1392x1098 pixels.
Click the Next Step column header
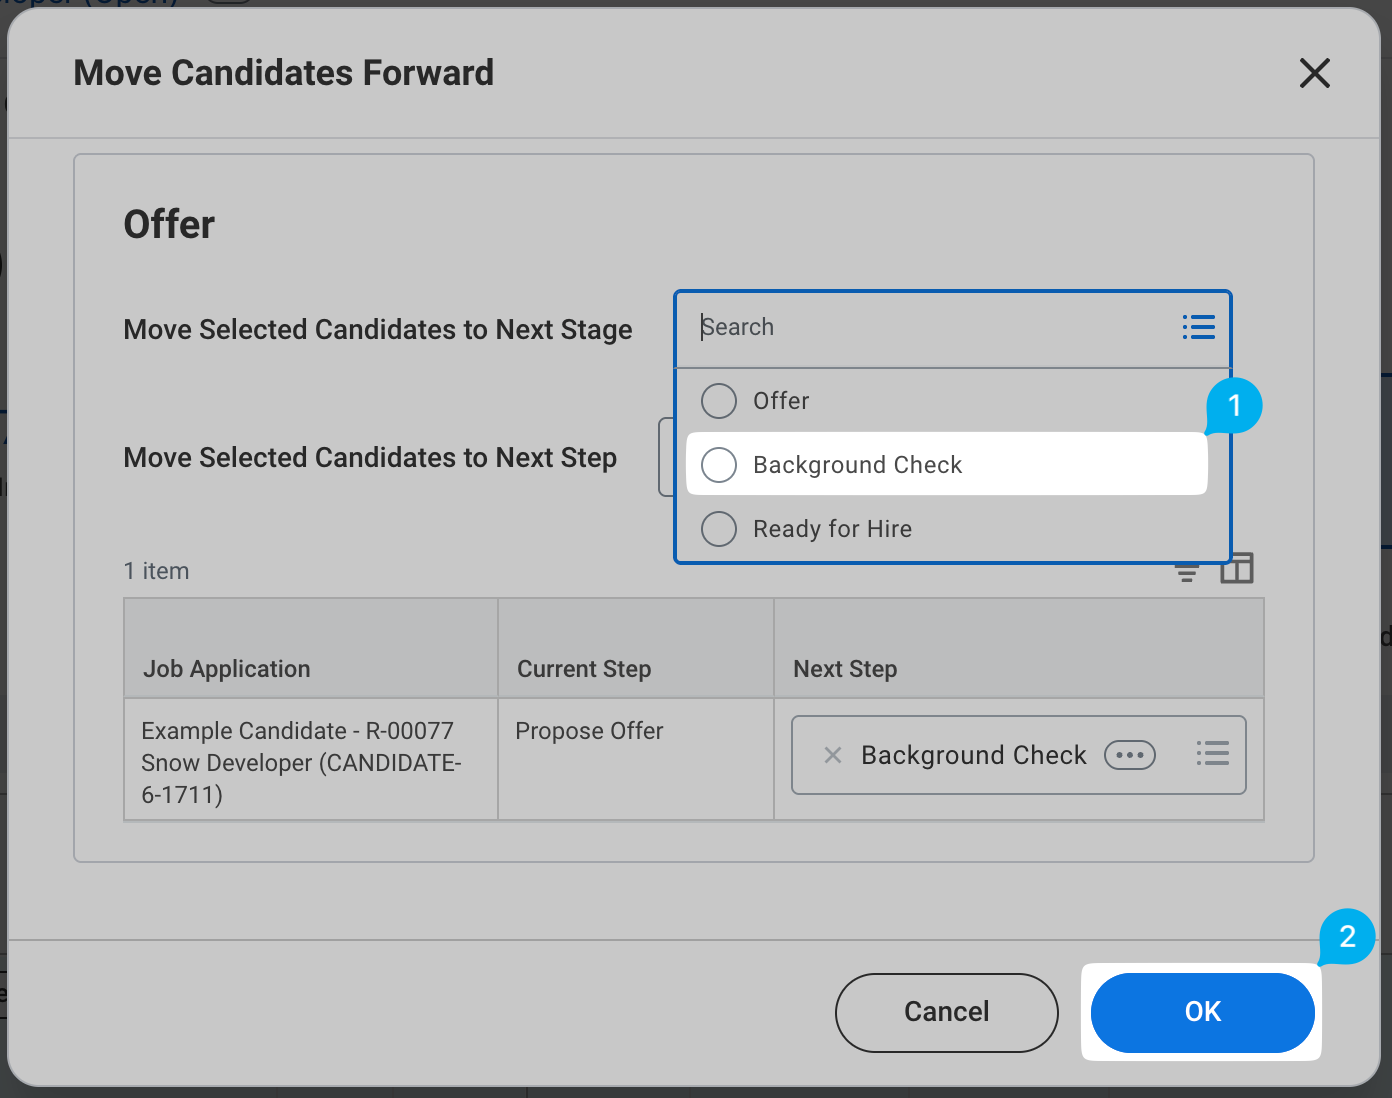[845, 669]
